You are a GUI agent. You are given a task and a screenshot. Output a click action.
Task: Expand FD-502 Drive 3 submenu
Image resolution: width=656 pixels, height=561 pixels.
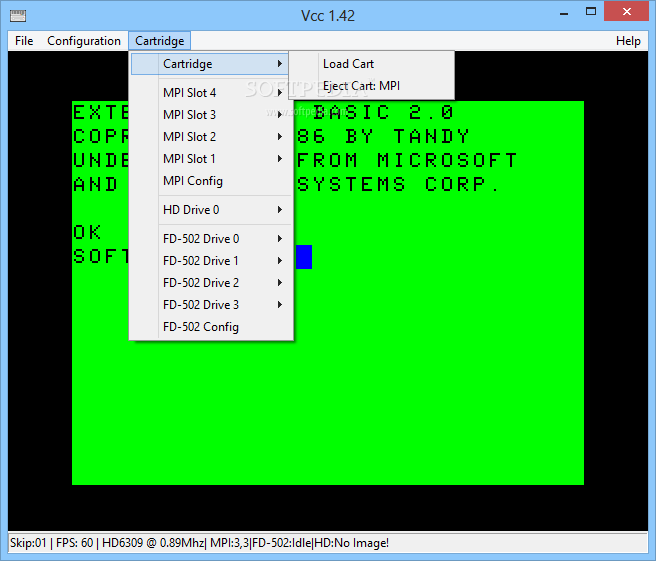[x=211, y=305]
